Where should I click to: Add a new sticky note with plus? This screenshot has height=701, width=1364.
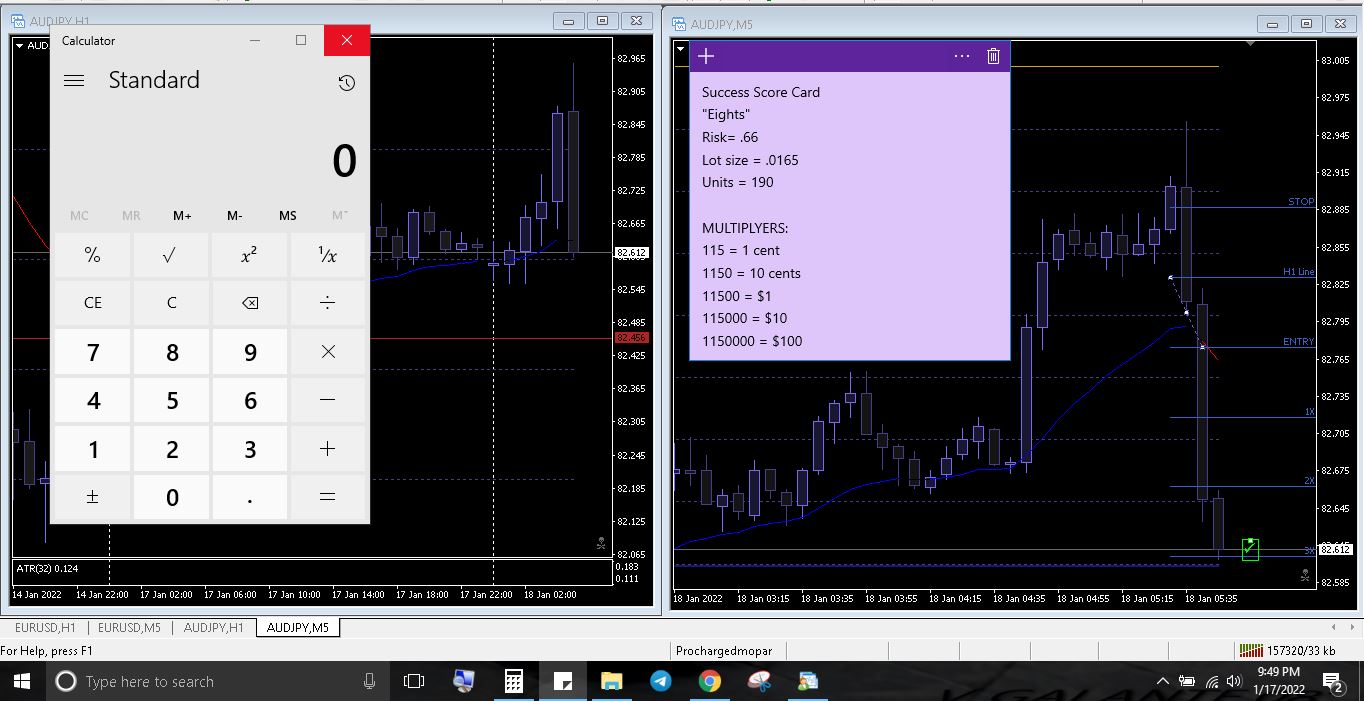pos(706,56)
